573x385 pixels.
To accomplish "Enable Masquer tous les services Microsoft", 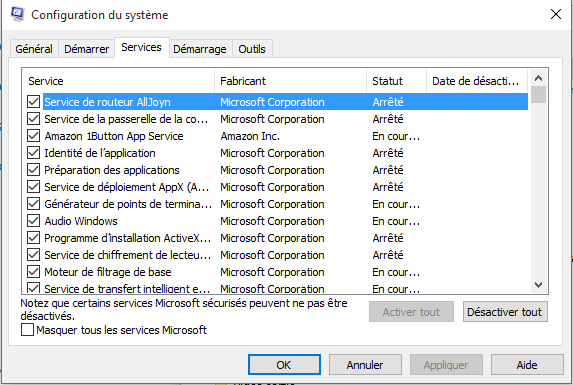I will (x=27, y=330).
